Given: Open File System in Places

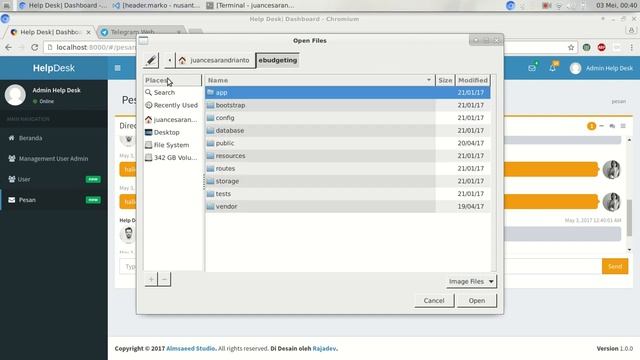Looking at the screenshot, I should (173, 145).
